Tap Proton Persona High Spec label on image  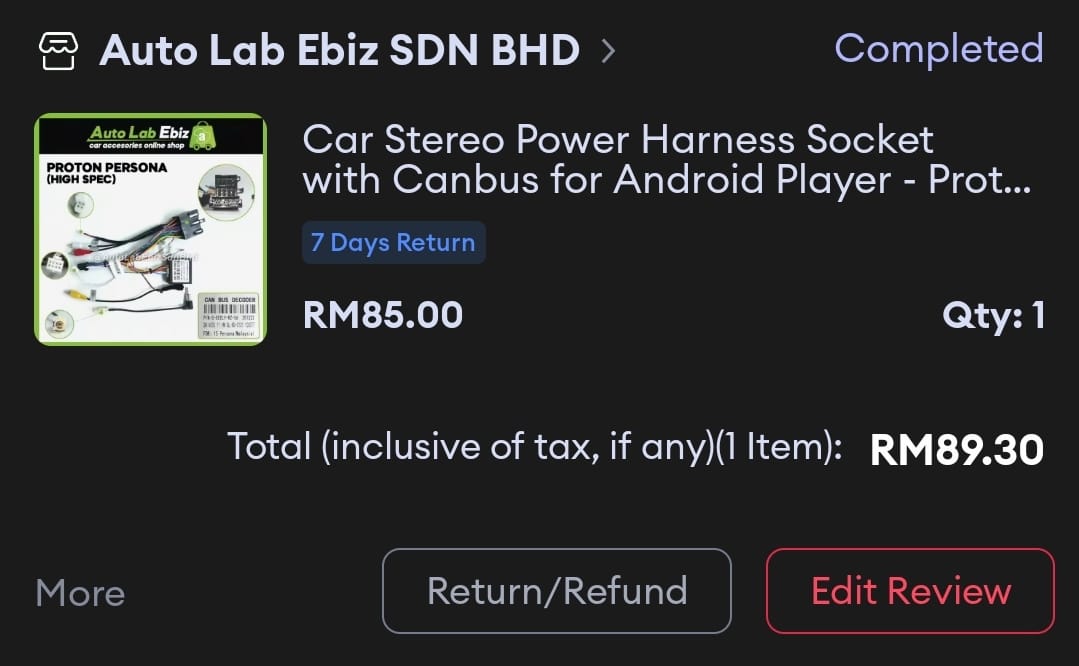[106, 172]
